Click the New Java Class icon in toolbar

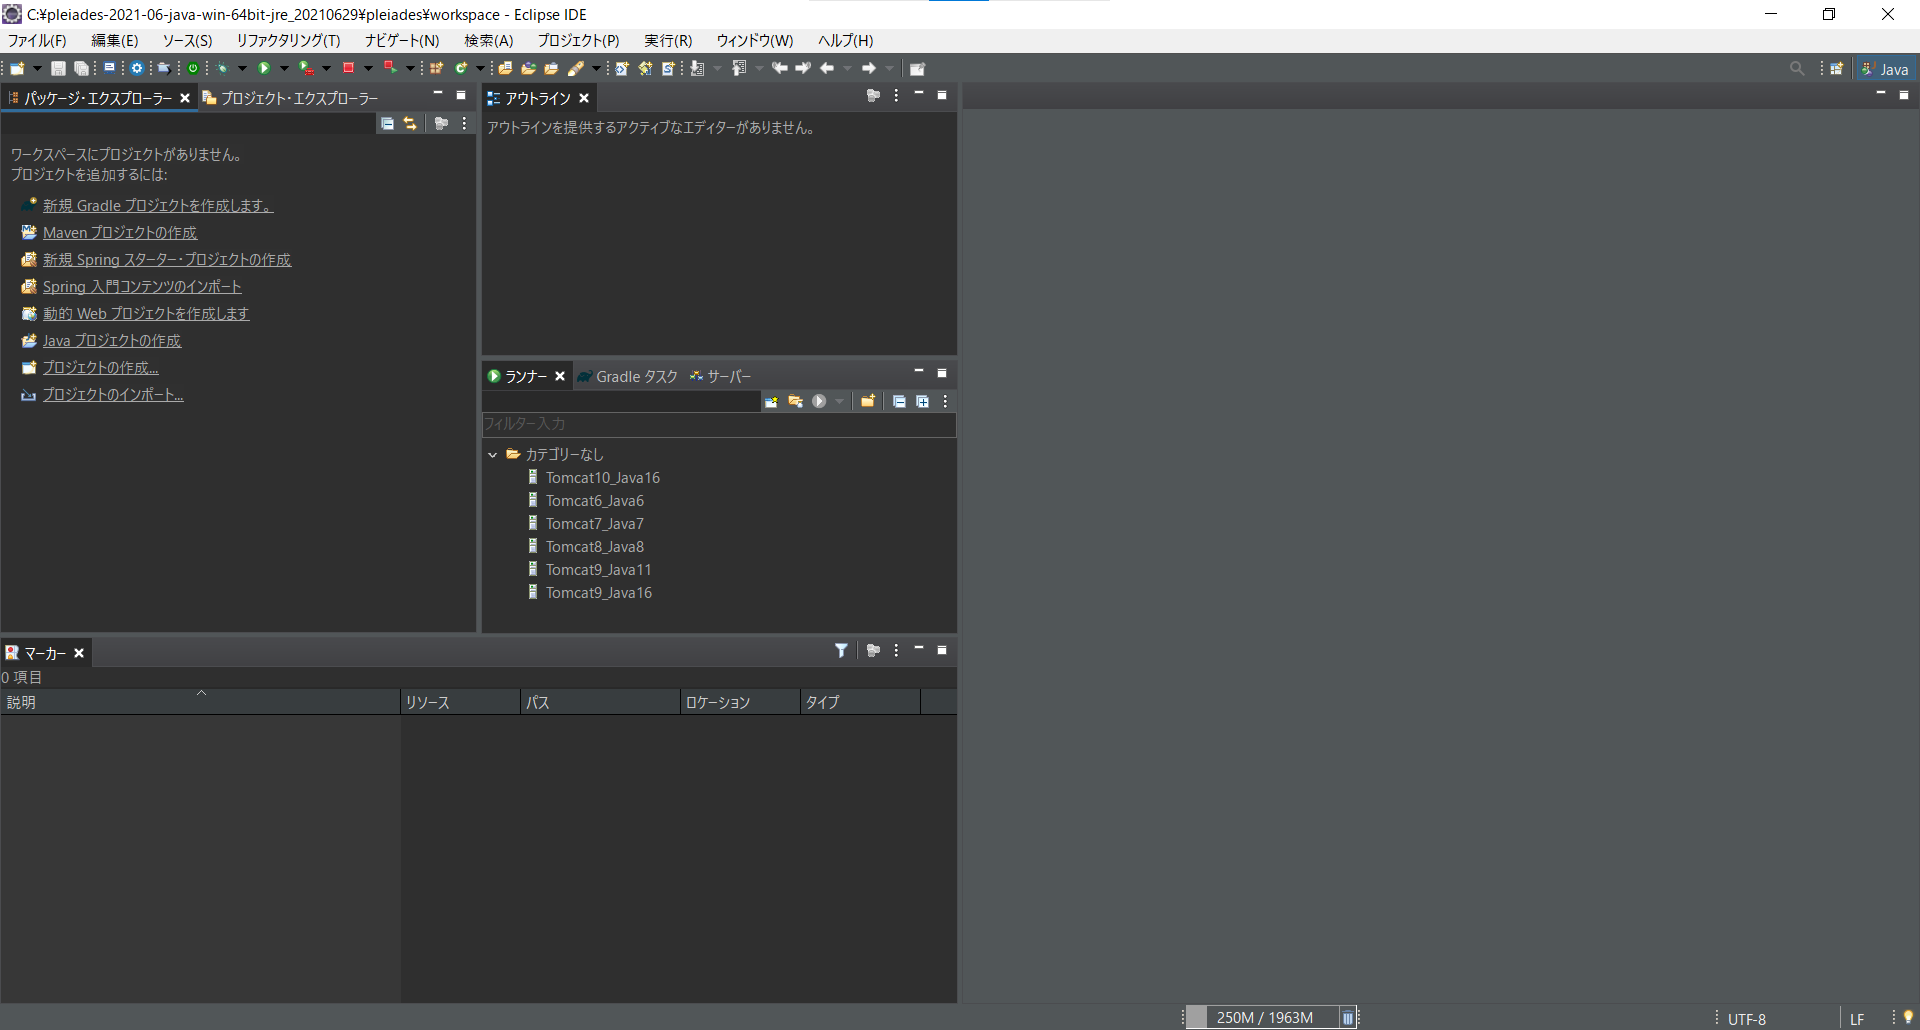tap(461, 68)
